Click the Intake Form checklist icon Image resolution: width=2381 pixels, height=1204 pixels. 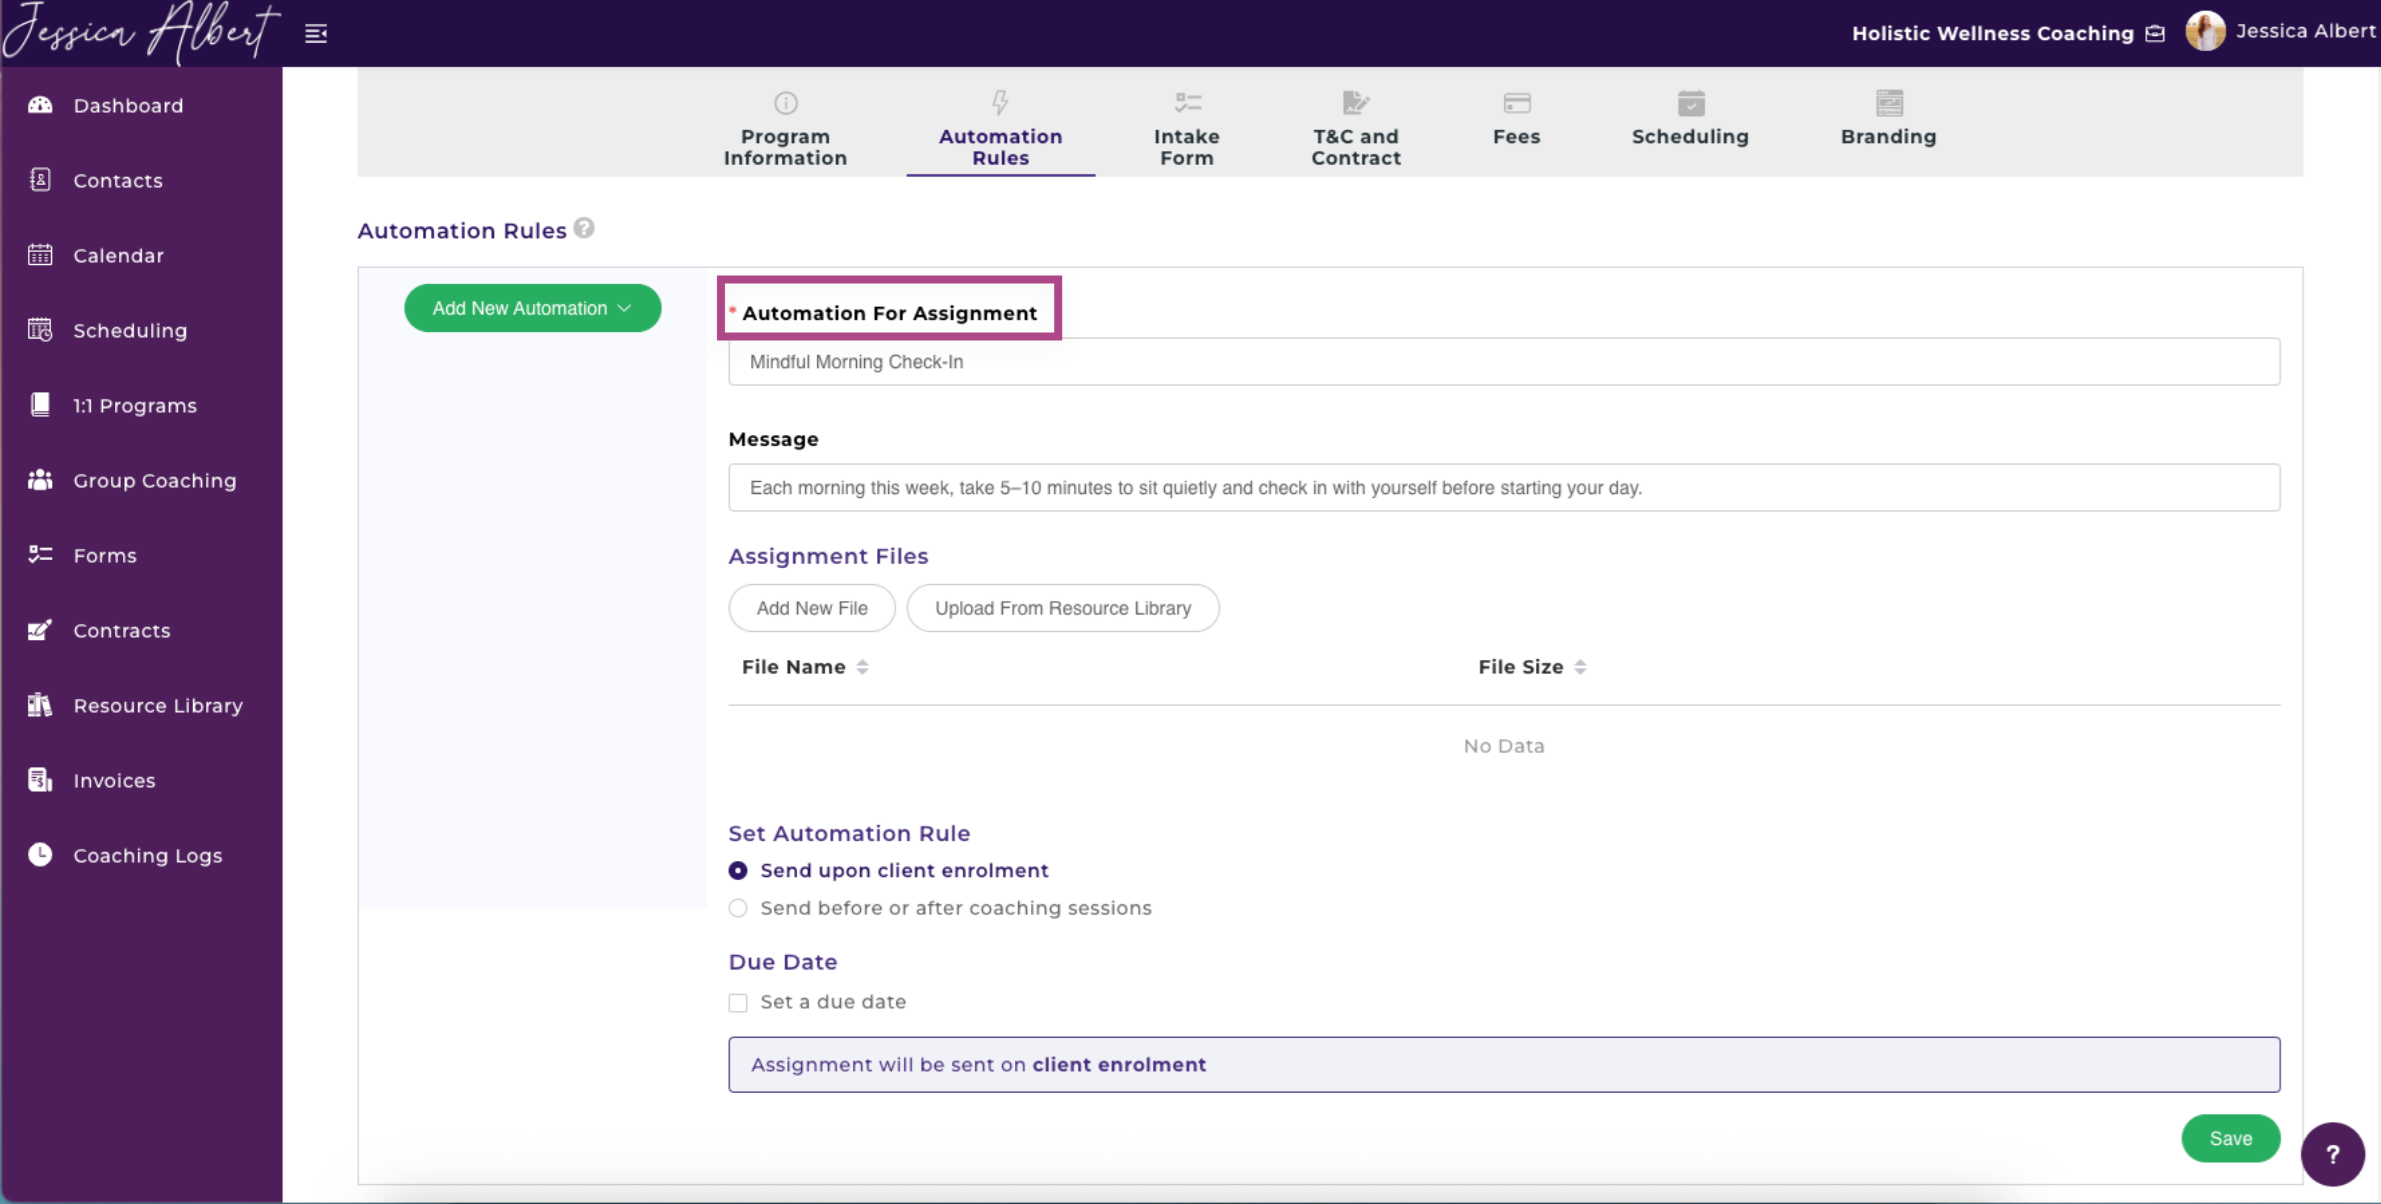1188,103
